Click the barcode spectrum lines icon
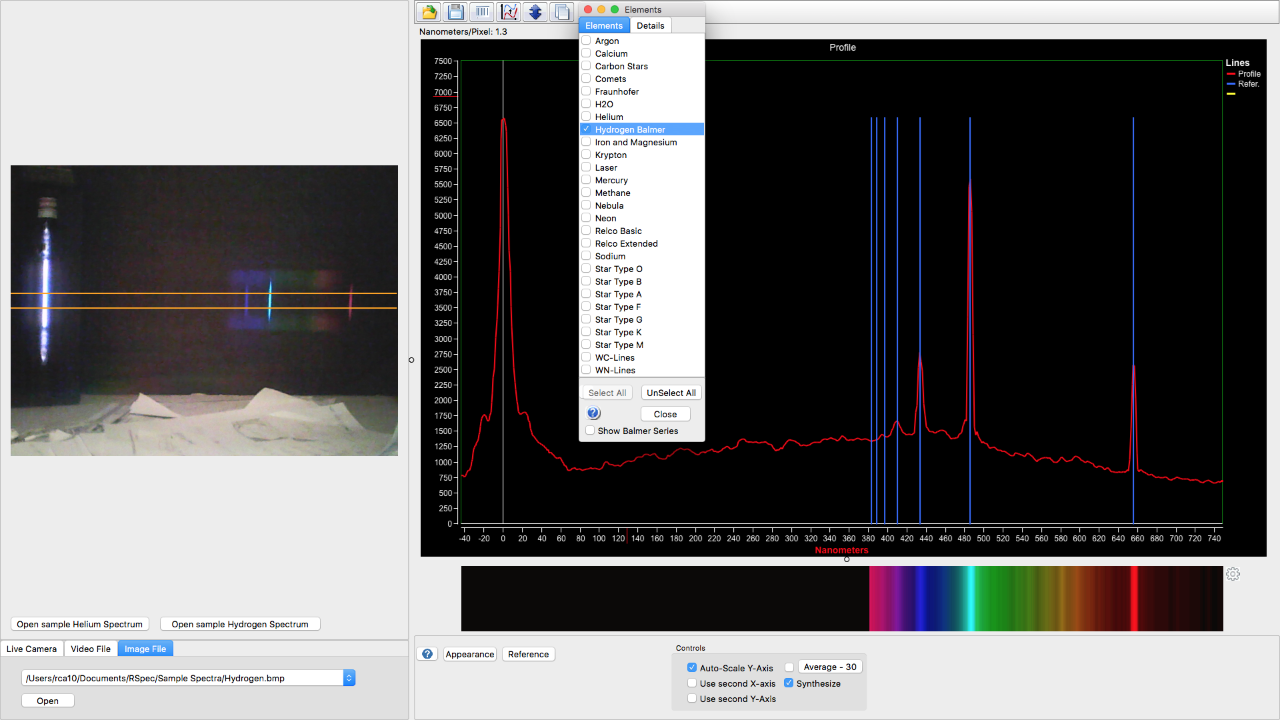 pyautogui.click(x=482, y=12)
